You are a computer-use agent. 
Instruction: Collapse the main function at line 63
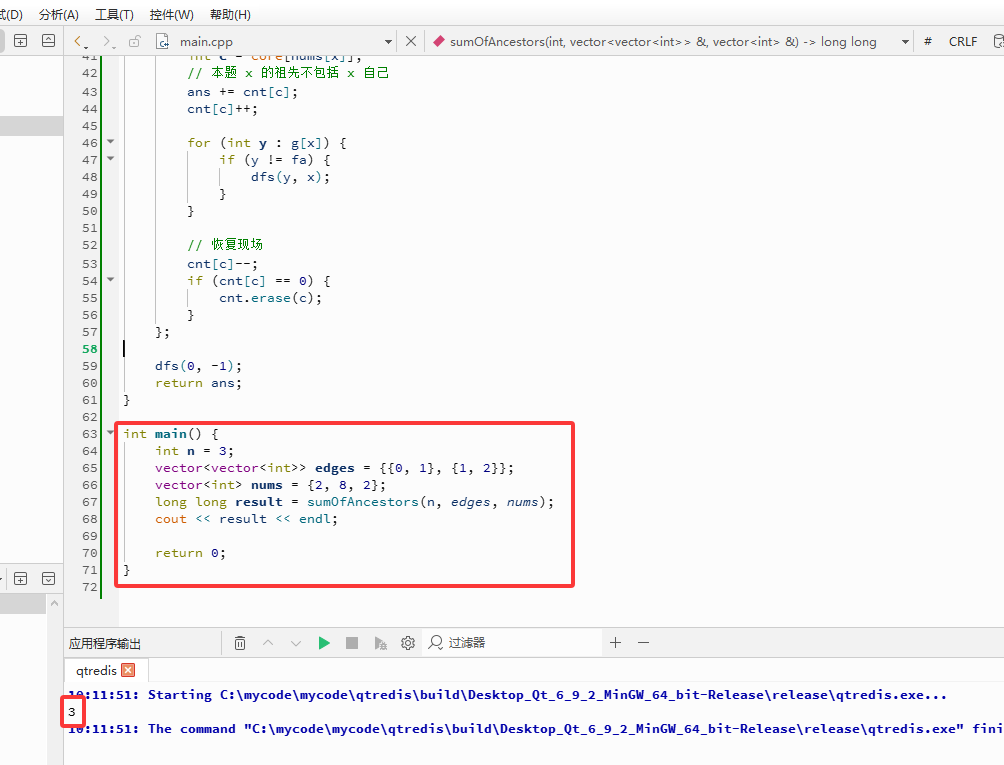pos(110,432)
